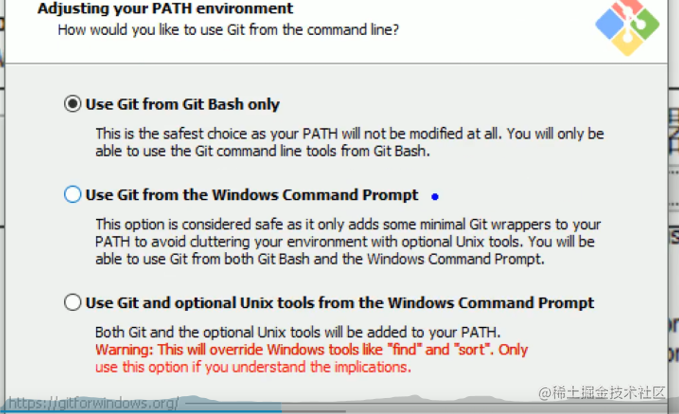This screenshot has height=414, width=679.
Task: Click the red 'use this option if you understand' line
Action: point(252,367)
